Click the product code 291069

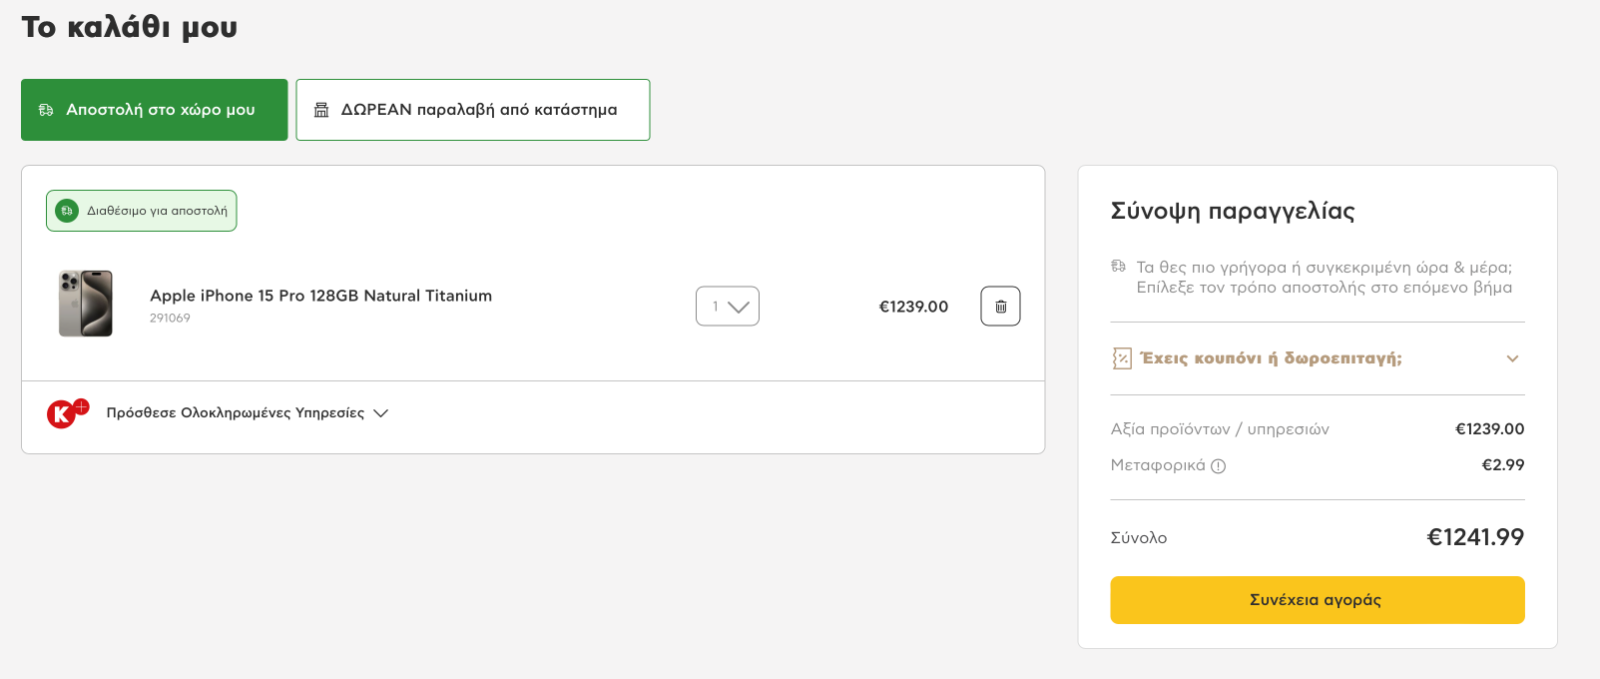pyautogui.click(x=170, y=318)
